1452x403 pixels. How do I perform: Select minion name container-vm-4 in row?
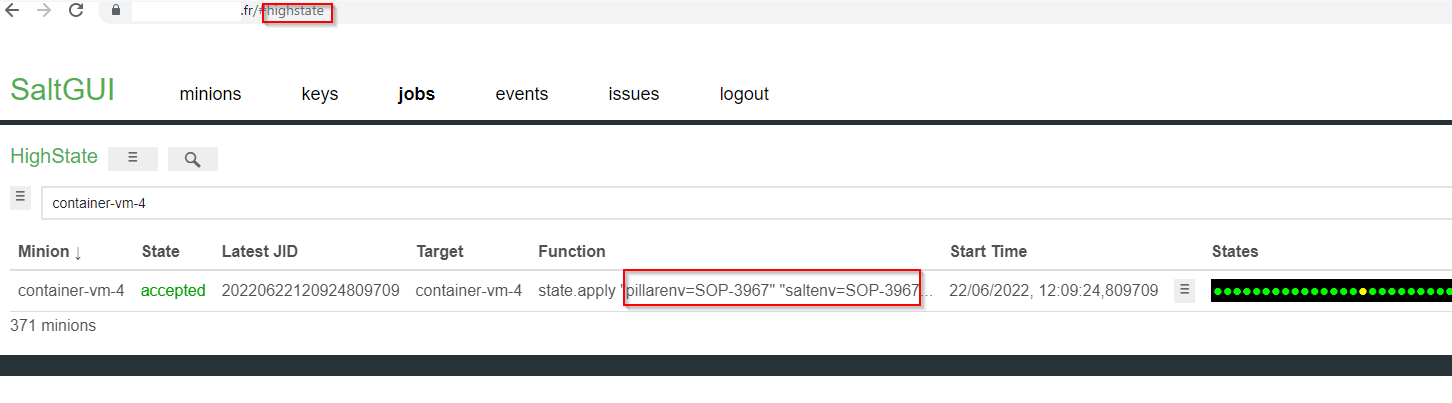click(x=71, y=291)
